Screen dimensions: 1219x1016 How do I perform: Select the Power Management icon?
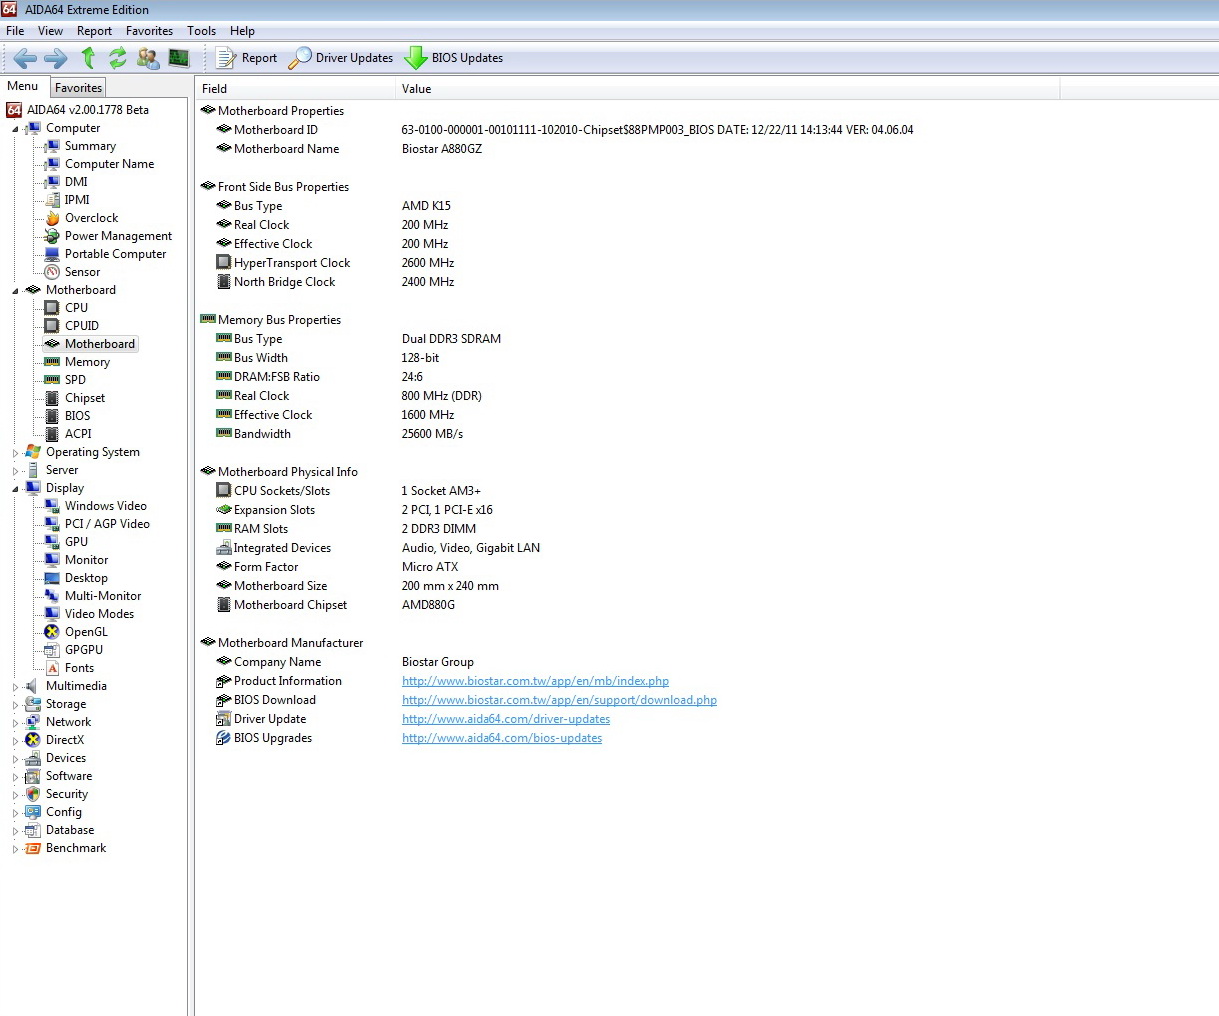52,236
